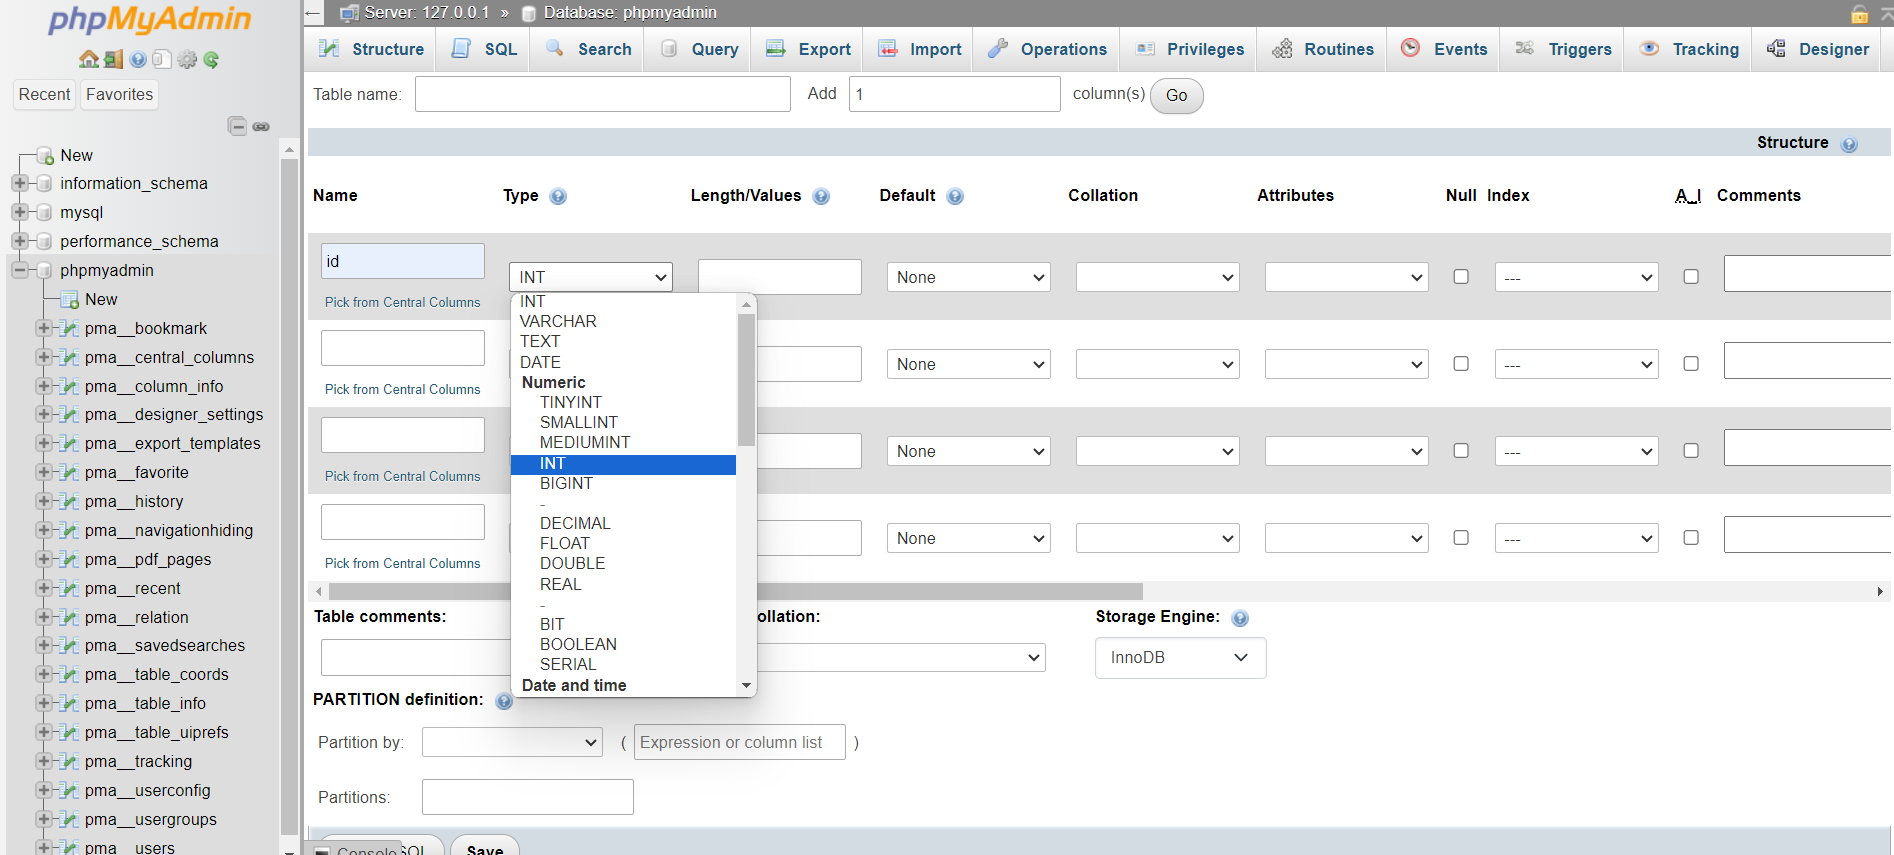This screenshot has width=1894, height=855.
Task: Click Pick from Central Columns under id
Action: (402, 302)
